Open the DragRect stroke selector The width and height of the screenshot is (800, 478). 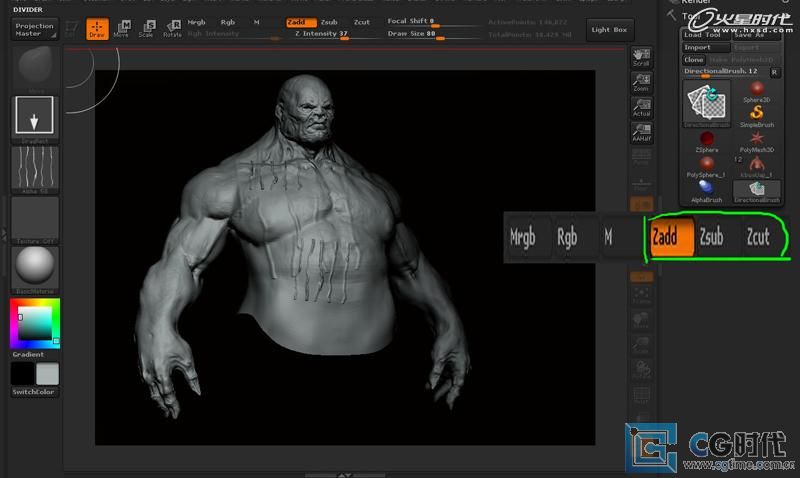(35, 119)
